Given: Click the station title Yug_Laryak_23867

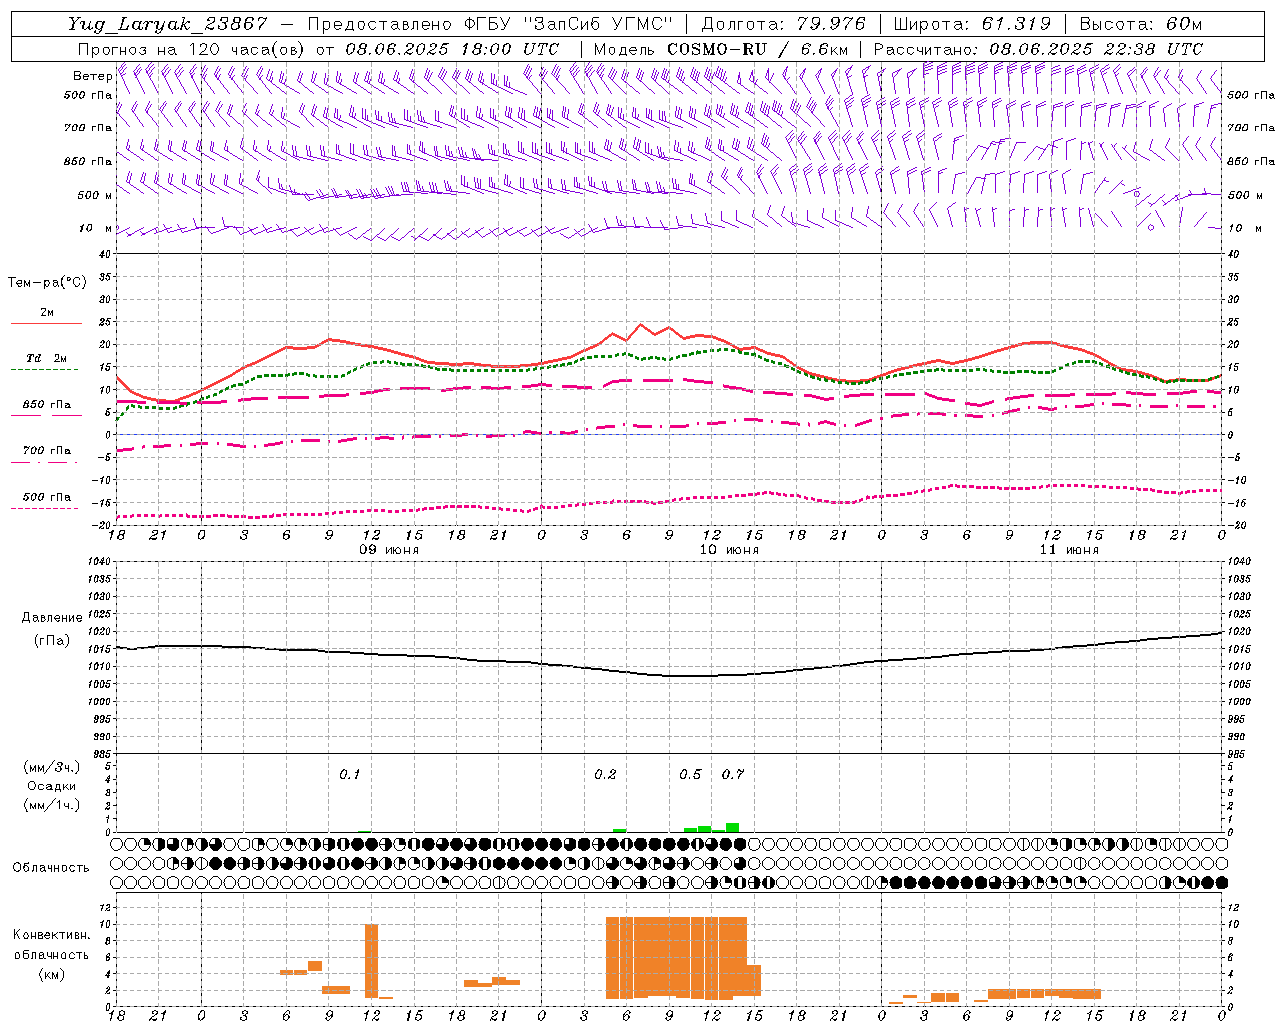Looking at the screenshot, I should pos(168,24).
